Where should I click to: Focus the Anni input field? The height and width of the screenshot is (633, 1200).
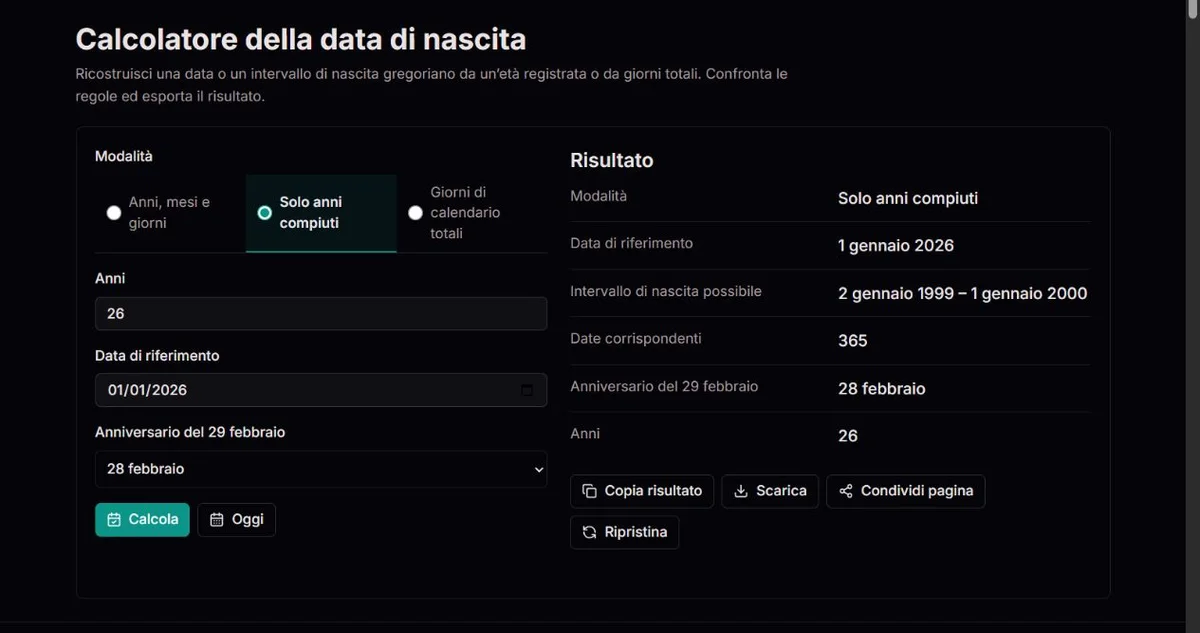pyautogui.click(x=321, y=313)
